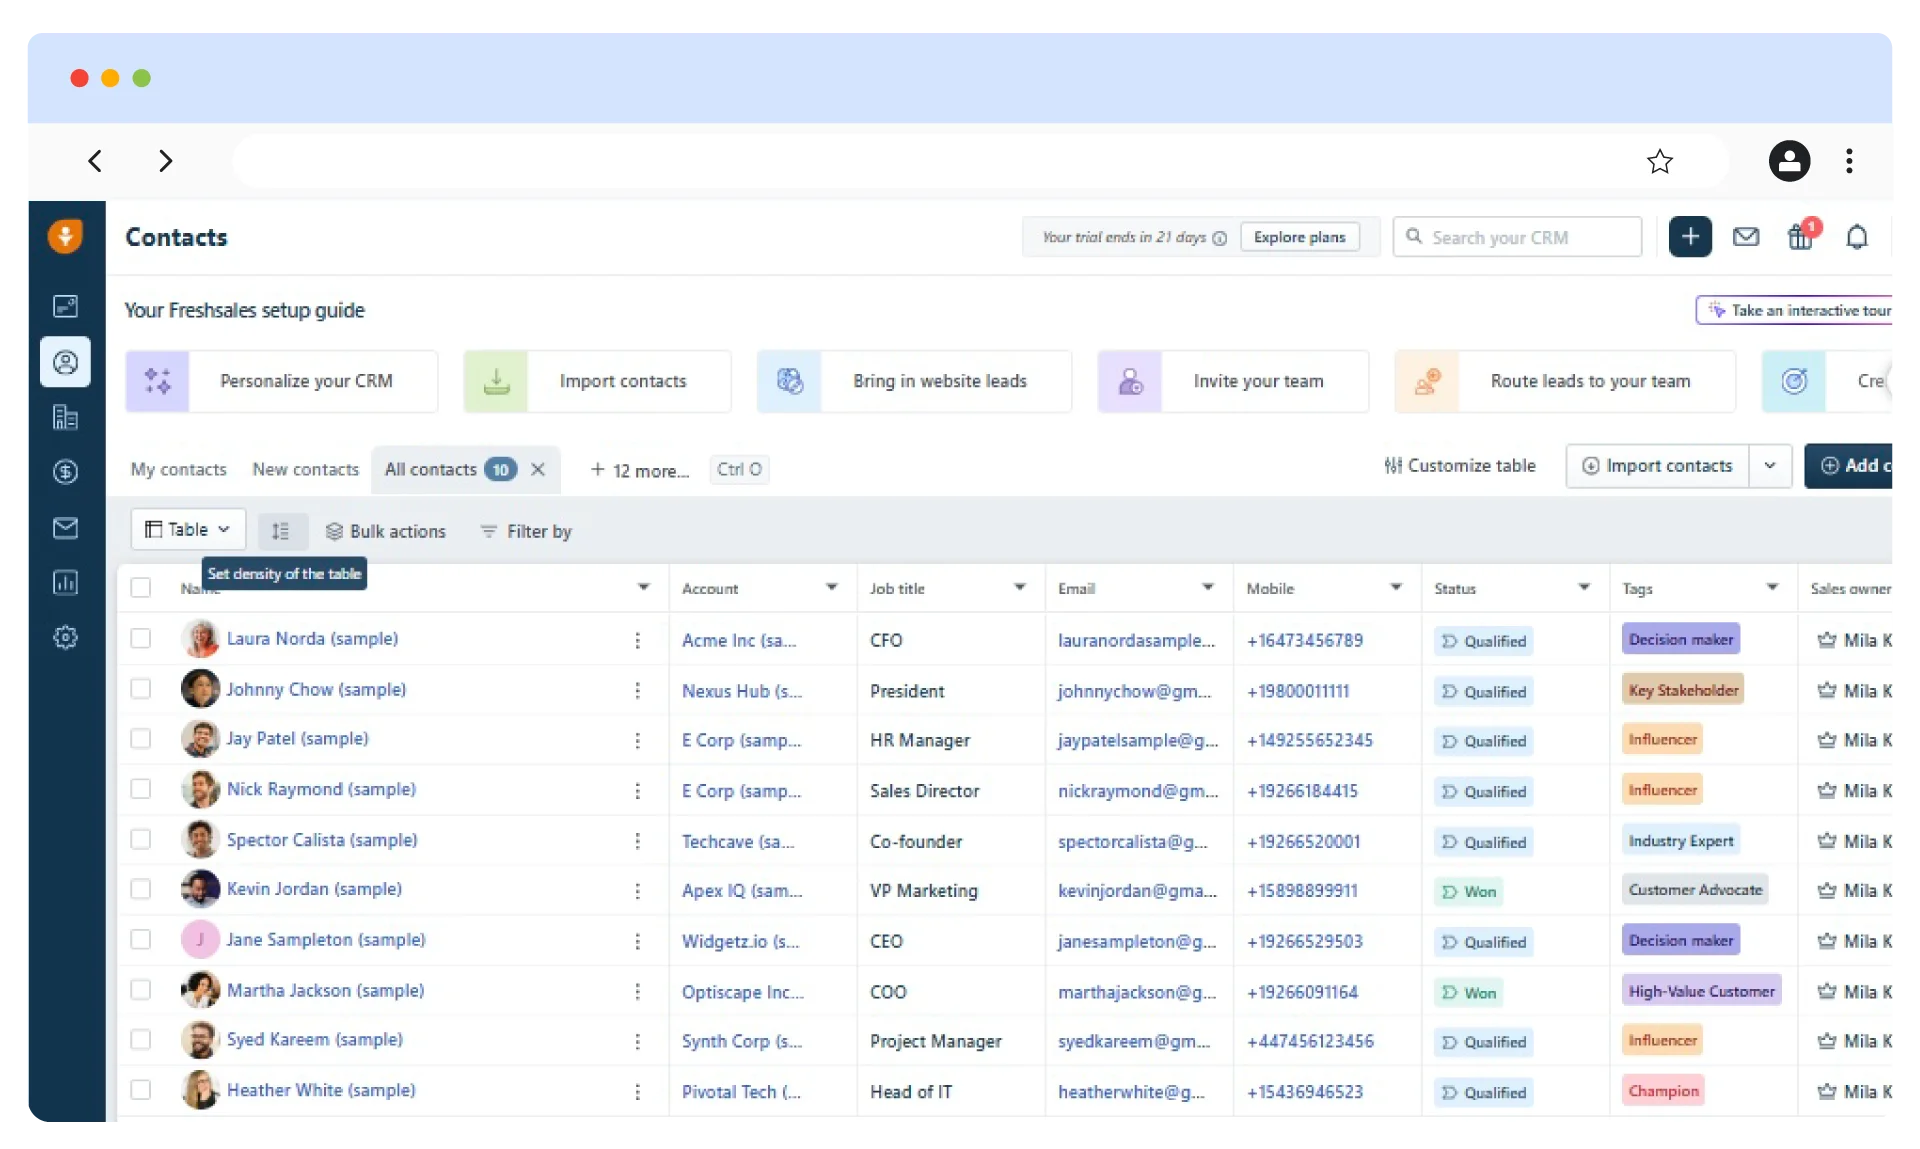1920x1149 pixels.
Task: Open the row actions menu for Jay Patel
Action: pyautogui.click(x=637, y=740)
